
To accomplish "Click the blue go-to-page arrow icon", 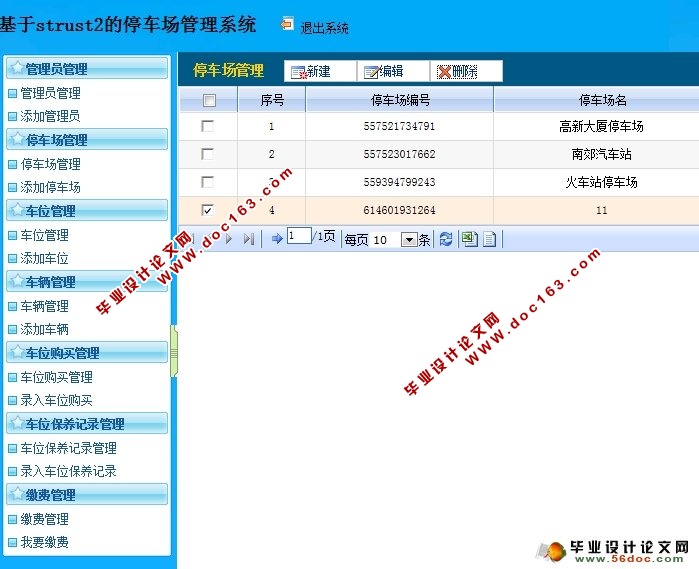I will click(277, 239).
